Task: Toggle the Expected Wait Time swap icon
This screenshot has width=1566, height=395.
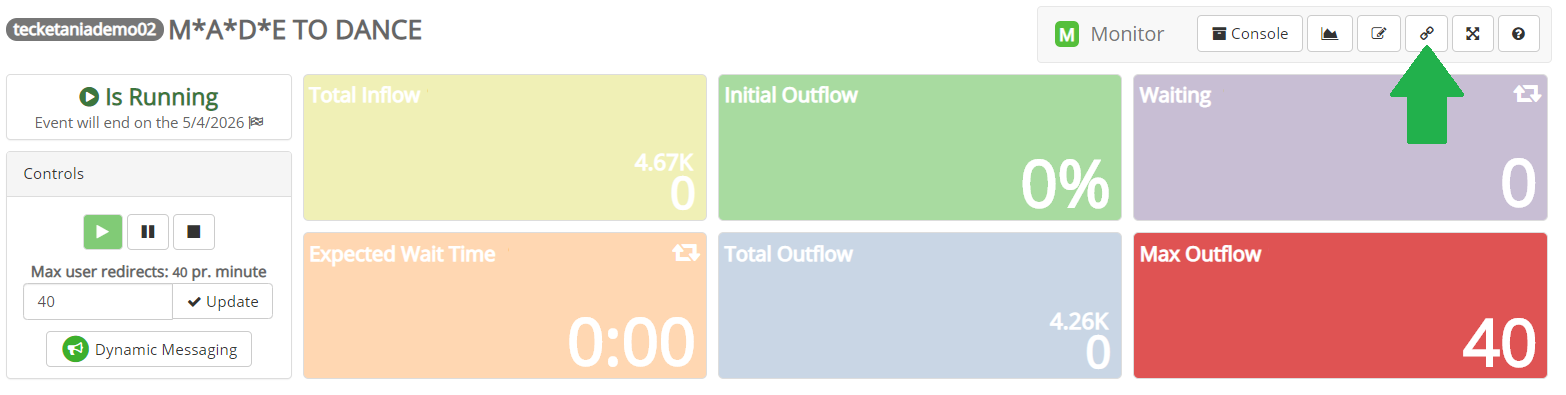Action: pyautogui.click(x=685, y=253)
